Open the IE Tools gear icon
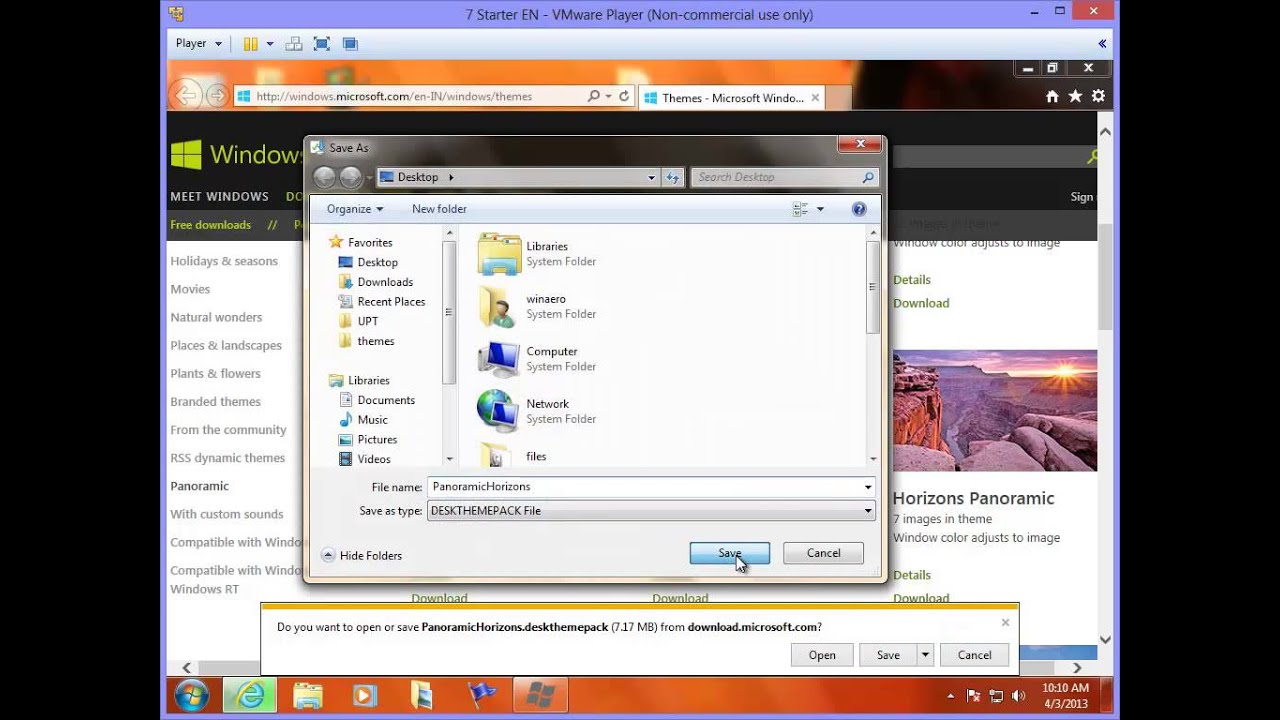Image resolution: width=1280 pixels, height=720 pixels. click(1098, 97)
